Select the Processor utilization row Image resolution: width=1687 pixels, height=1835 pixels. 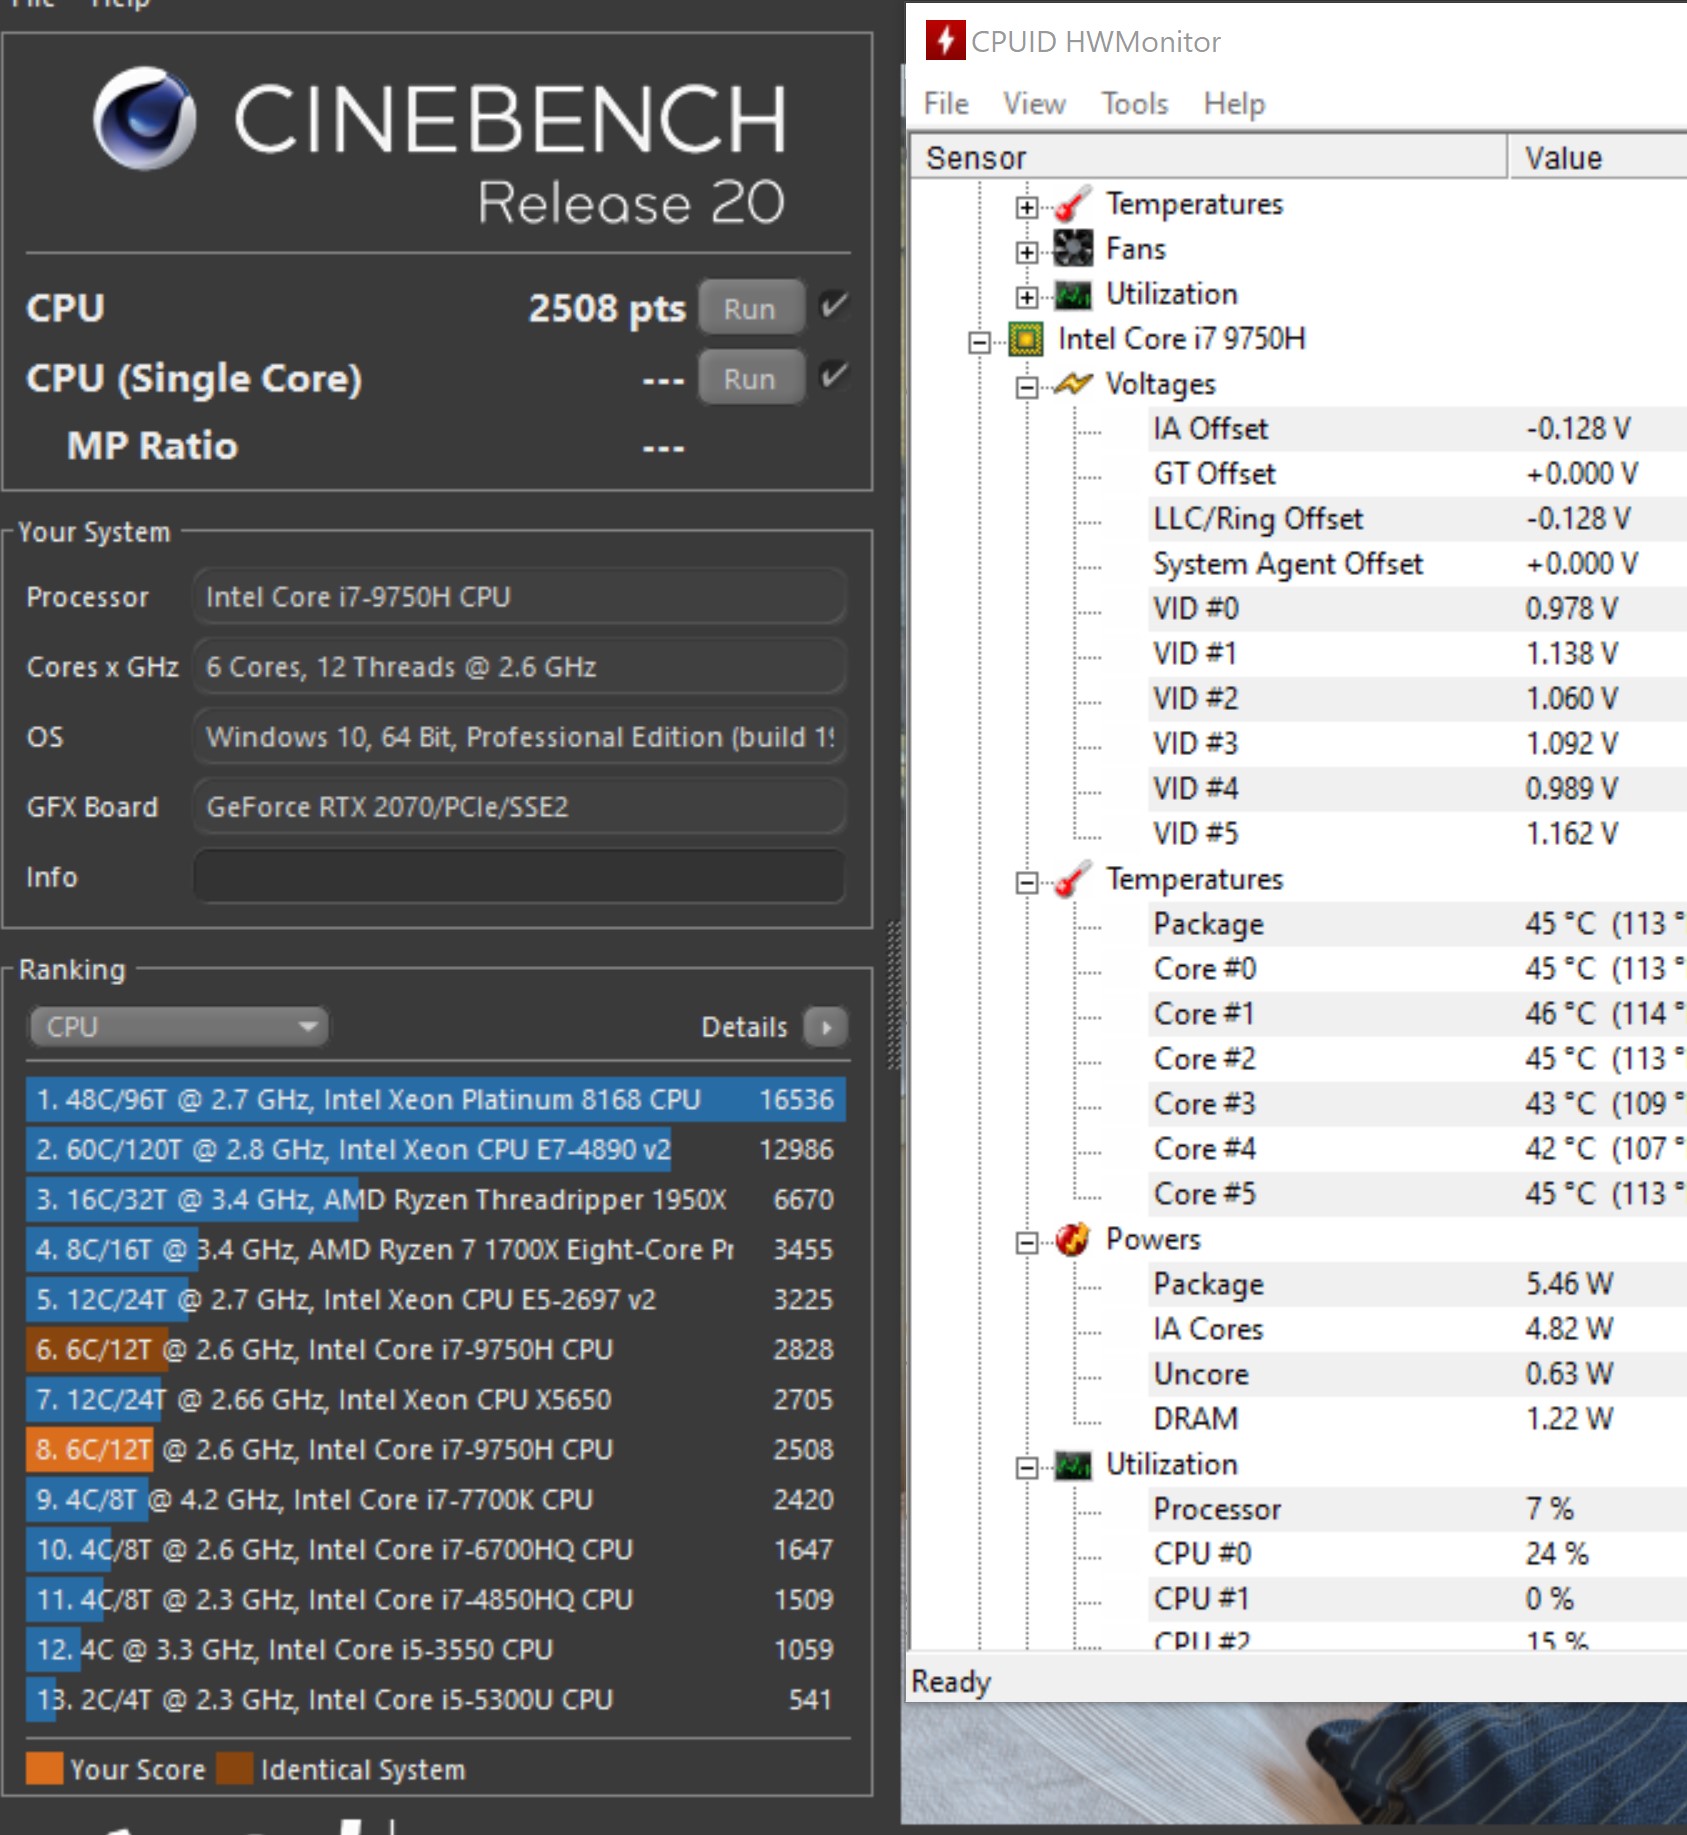click(x=1417, y=1509)
